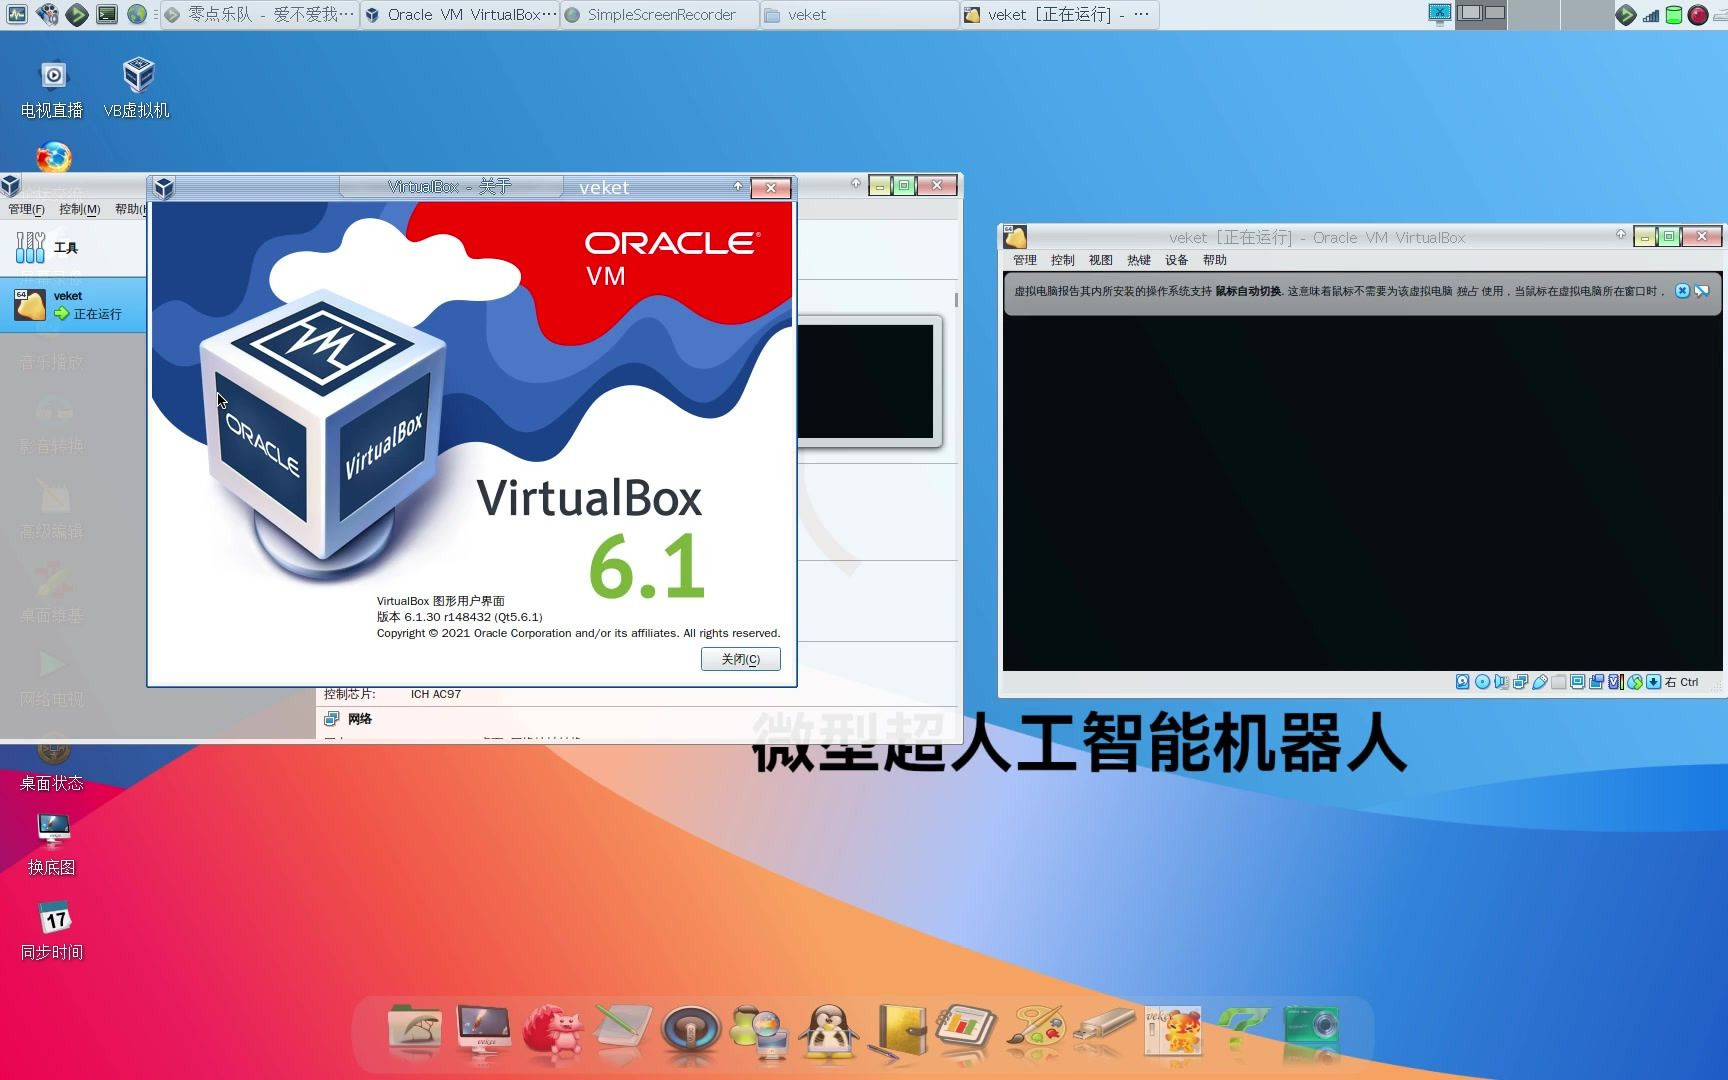Click recording icon in VM status bar

[x=1596, y=682]
